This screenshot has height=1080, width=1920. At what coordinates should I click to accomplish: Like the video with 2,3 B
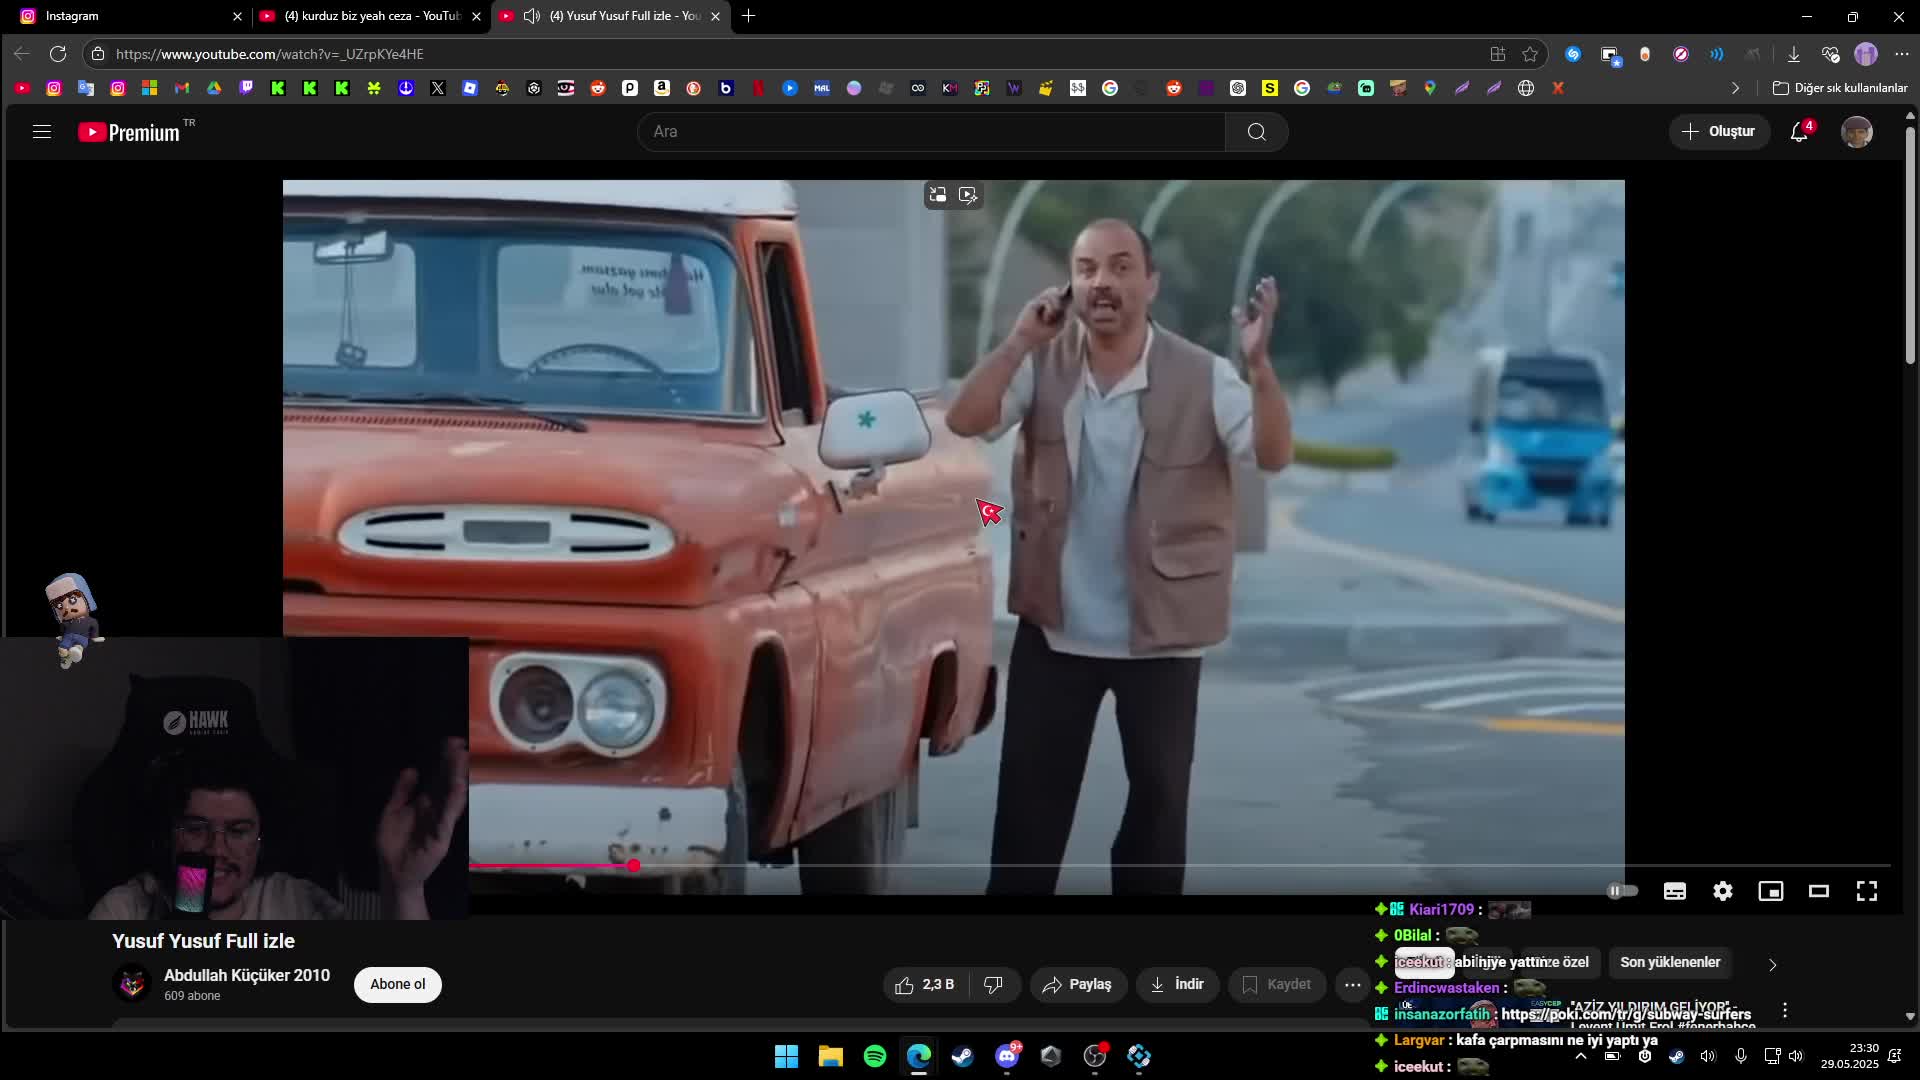926,985
